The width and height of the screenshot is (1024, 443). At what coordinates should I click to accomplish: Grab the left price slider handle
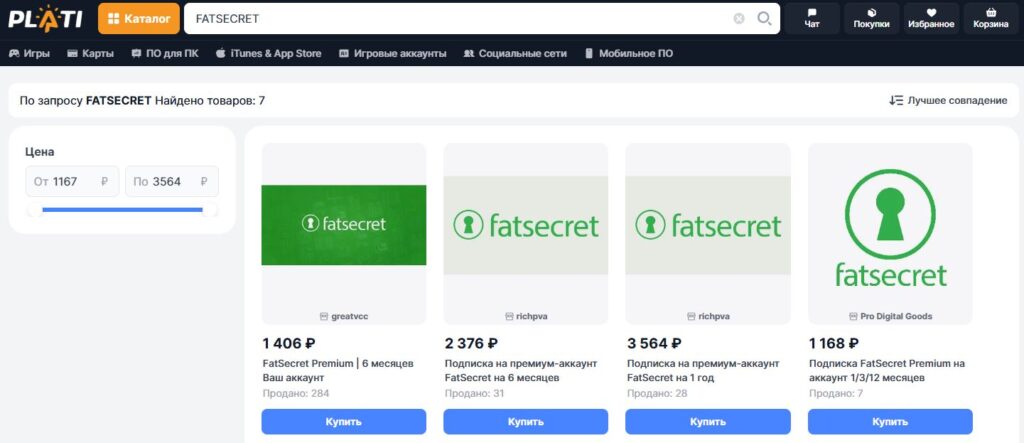[35, 210]
